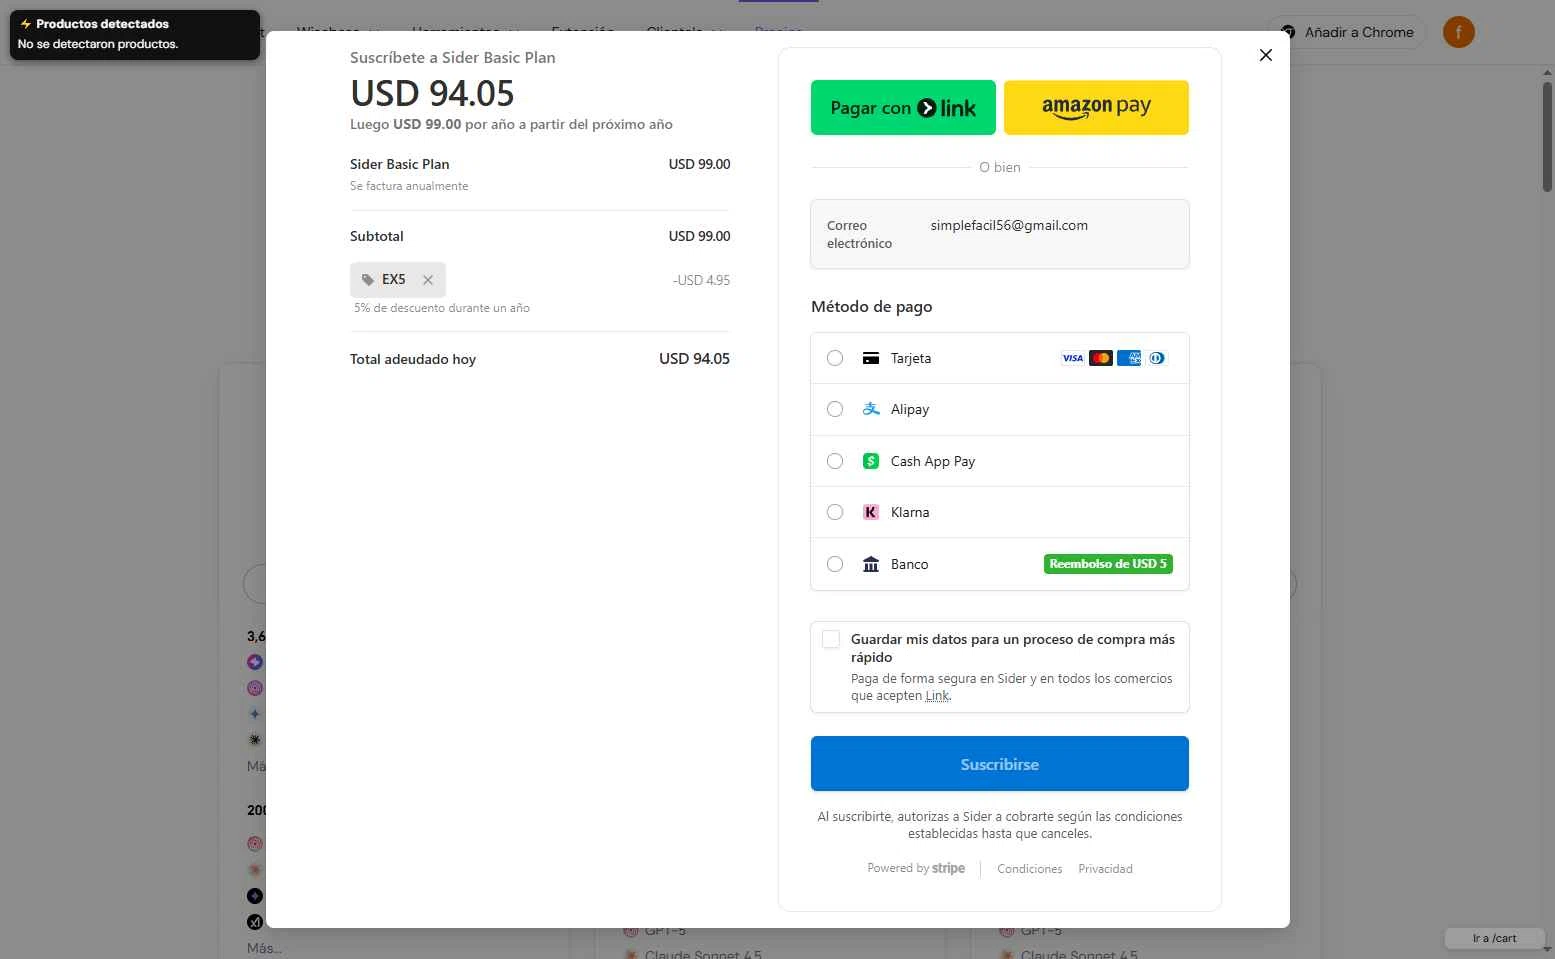Click the lightning icon in Productos detectados
1555x959 pixels.
(x=26, y=24)
